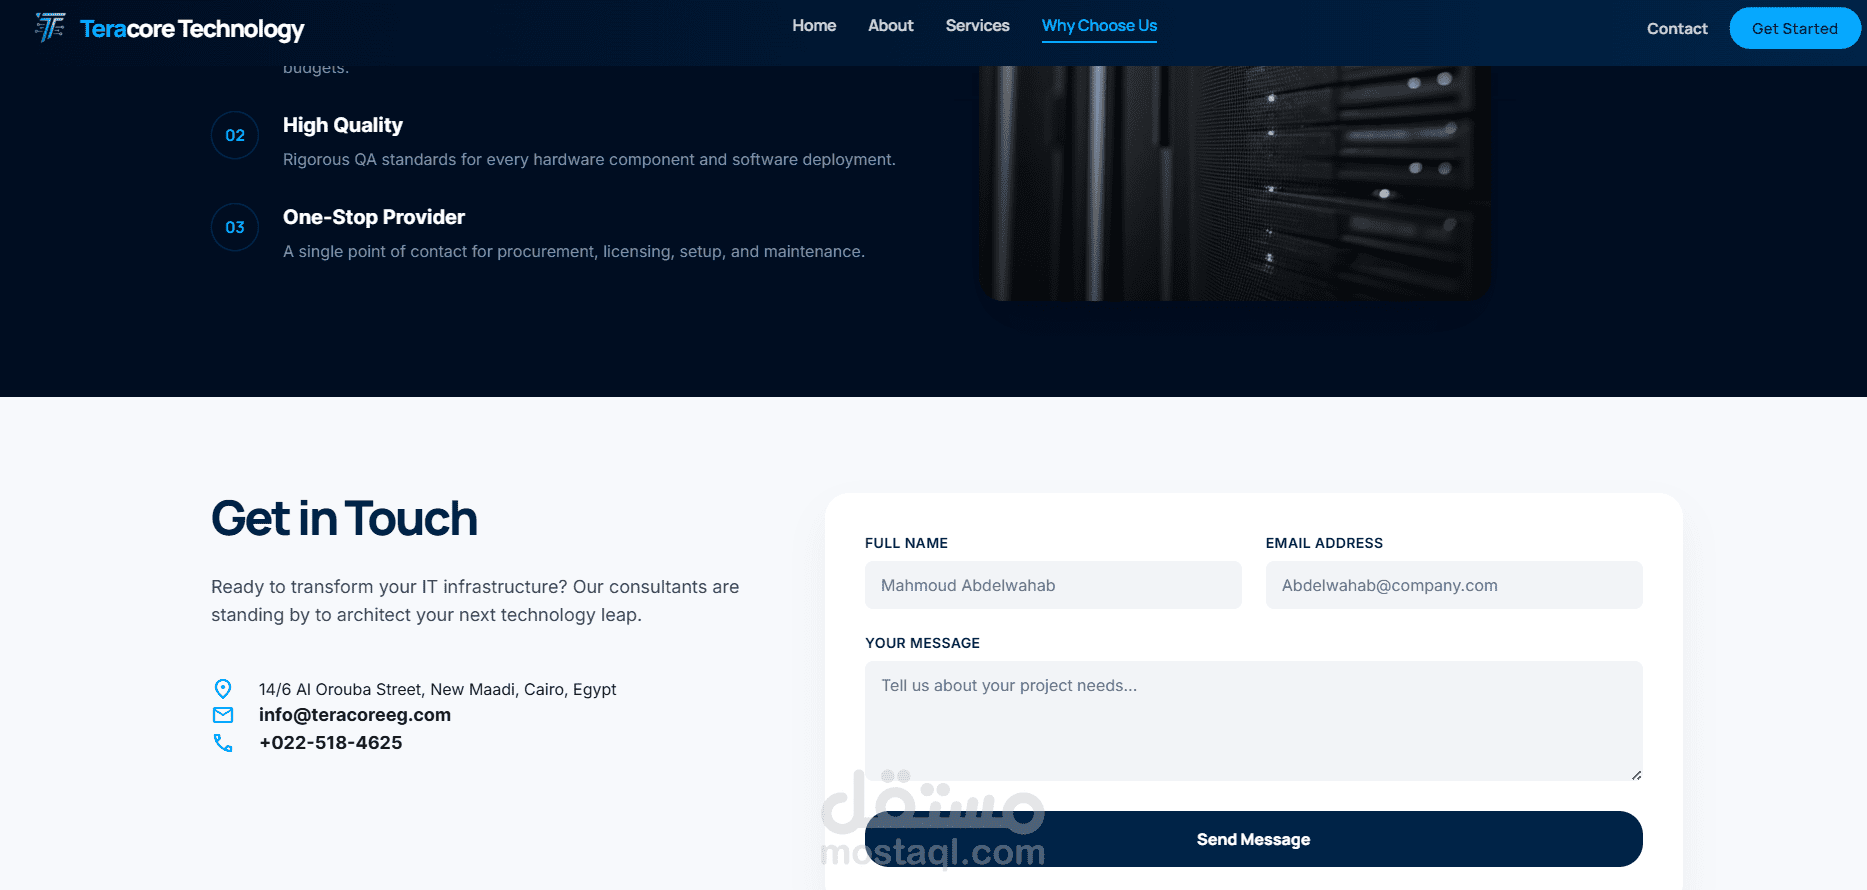Viewport: 1867px width, 890px height.
Task: Open the Services nav item
Action: click(978, 26)
